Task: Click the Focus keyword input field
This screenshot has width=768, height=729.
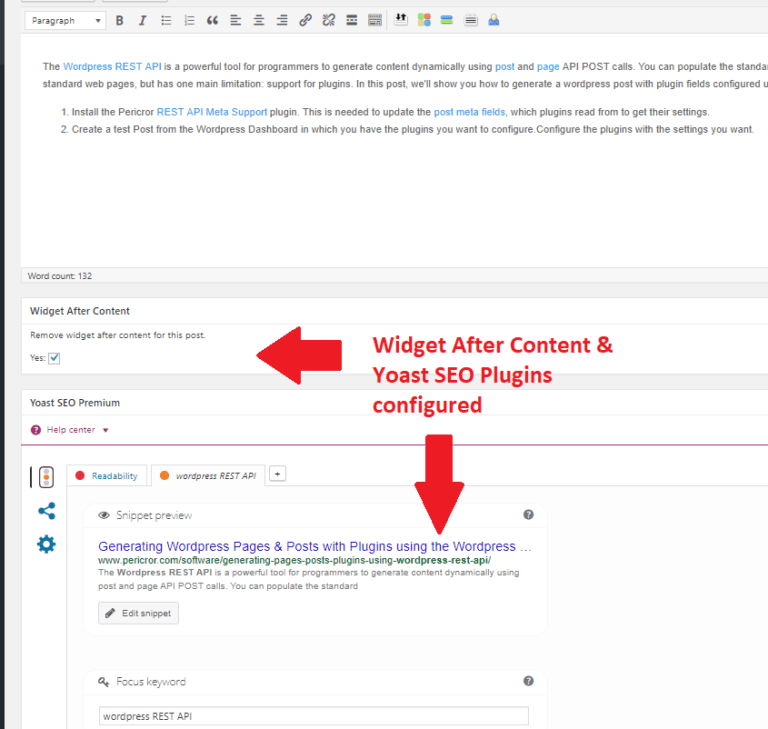Action: click(314, 716)
